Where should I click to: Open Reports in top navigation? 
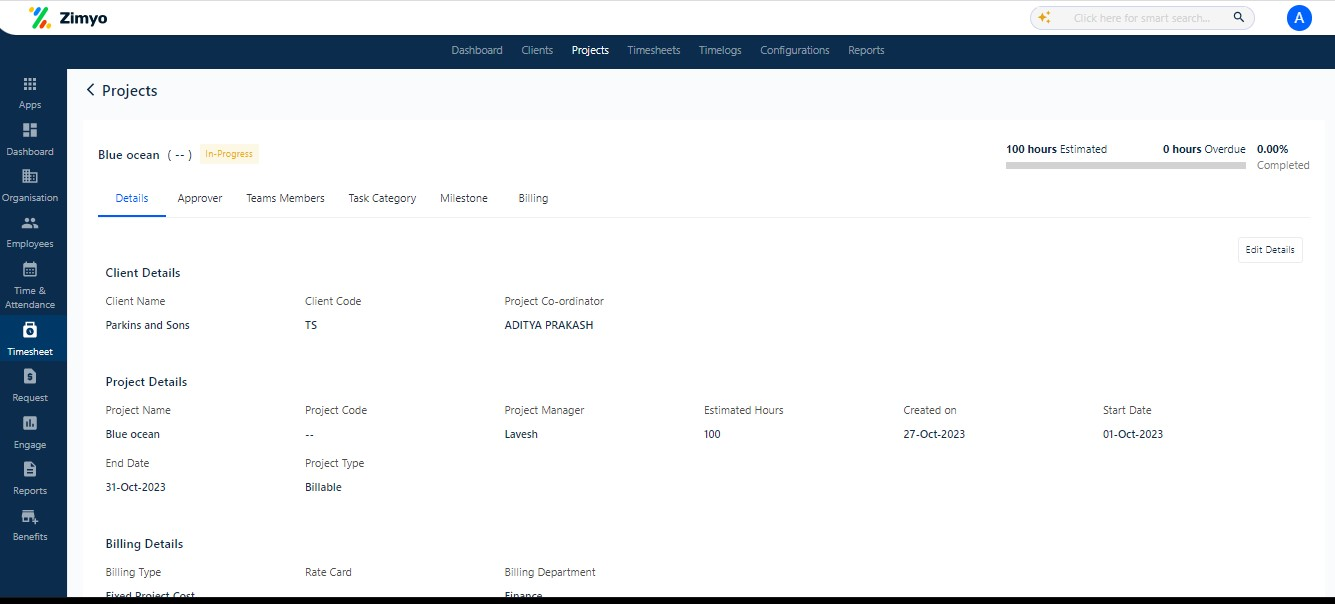pyautogui.click(x=866, y=50)
